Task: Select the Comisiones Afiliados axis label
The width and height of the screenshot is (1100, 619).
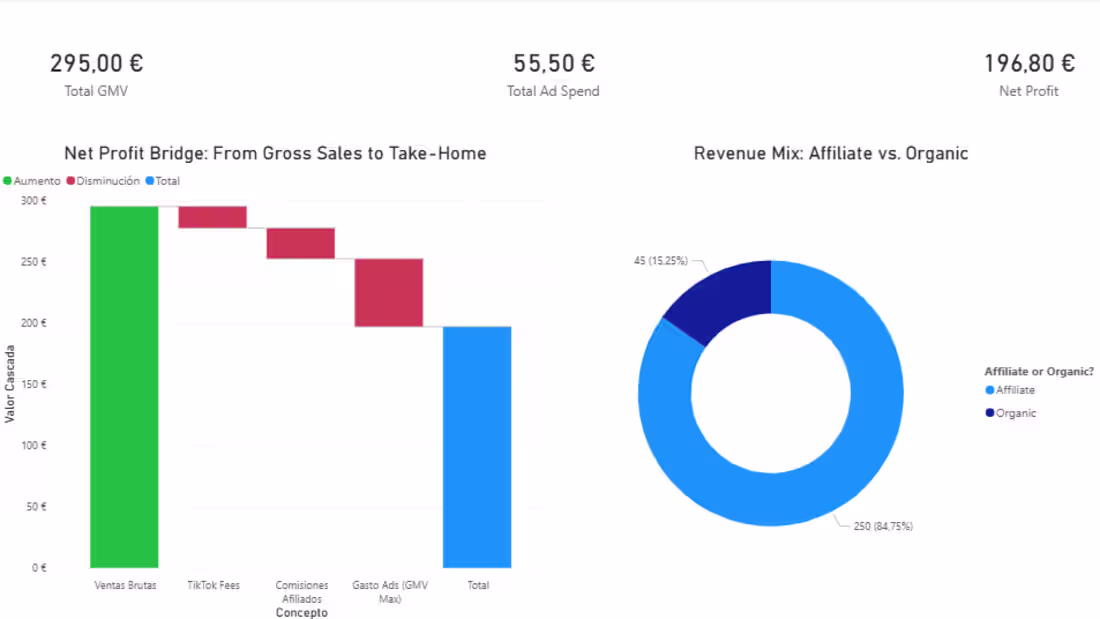Action: [x=302, y=592]
